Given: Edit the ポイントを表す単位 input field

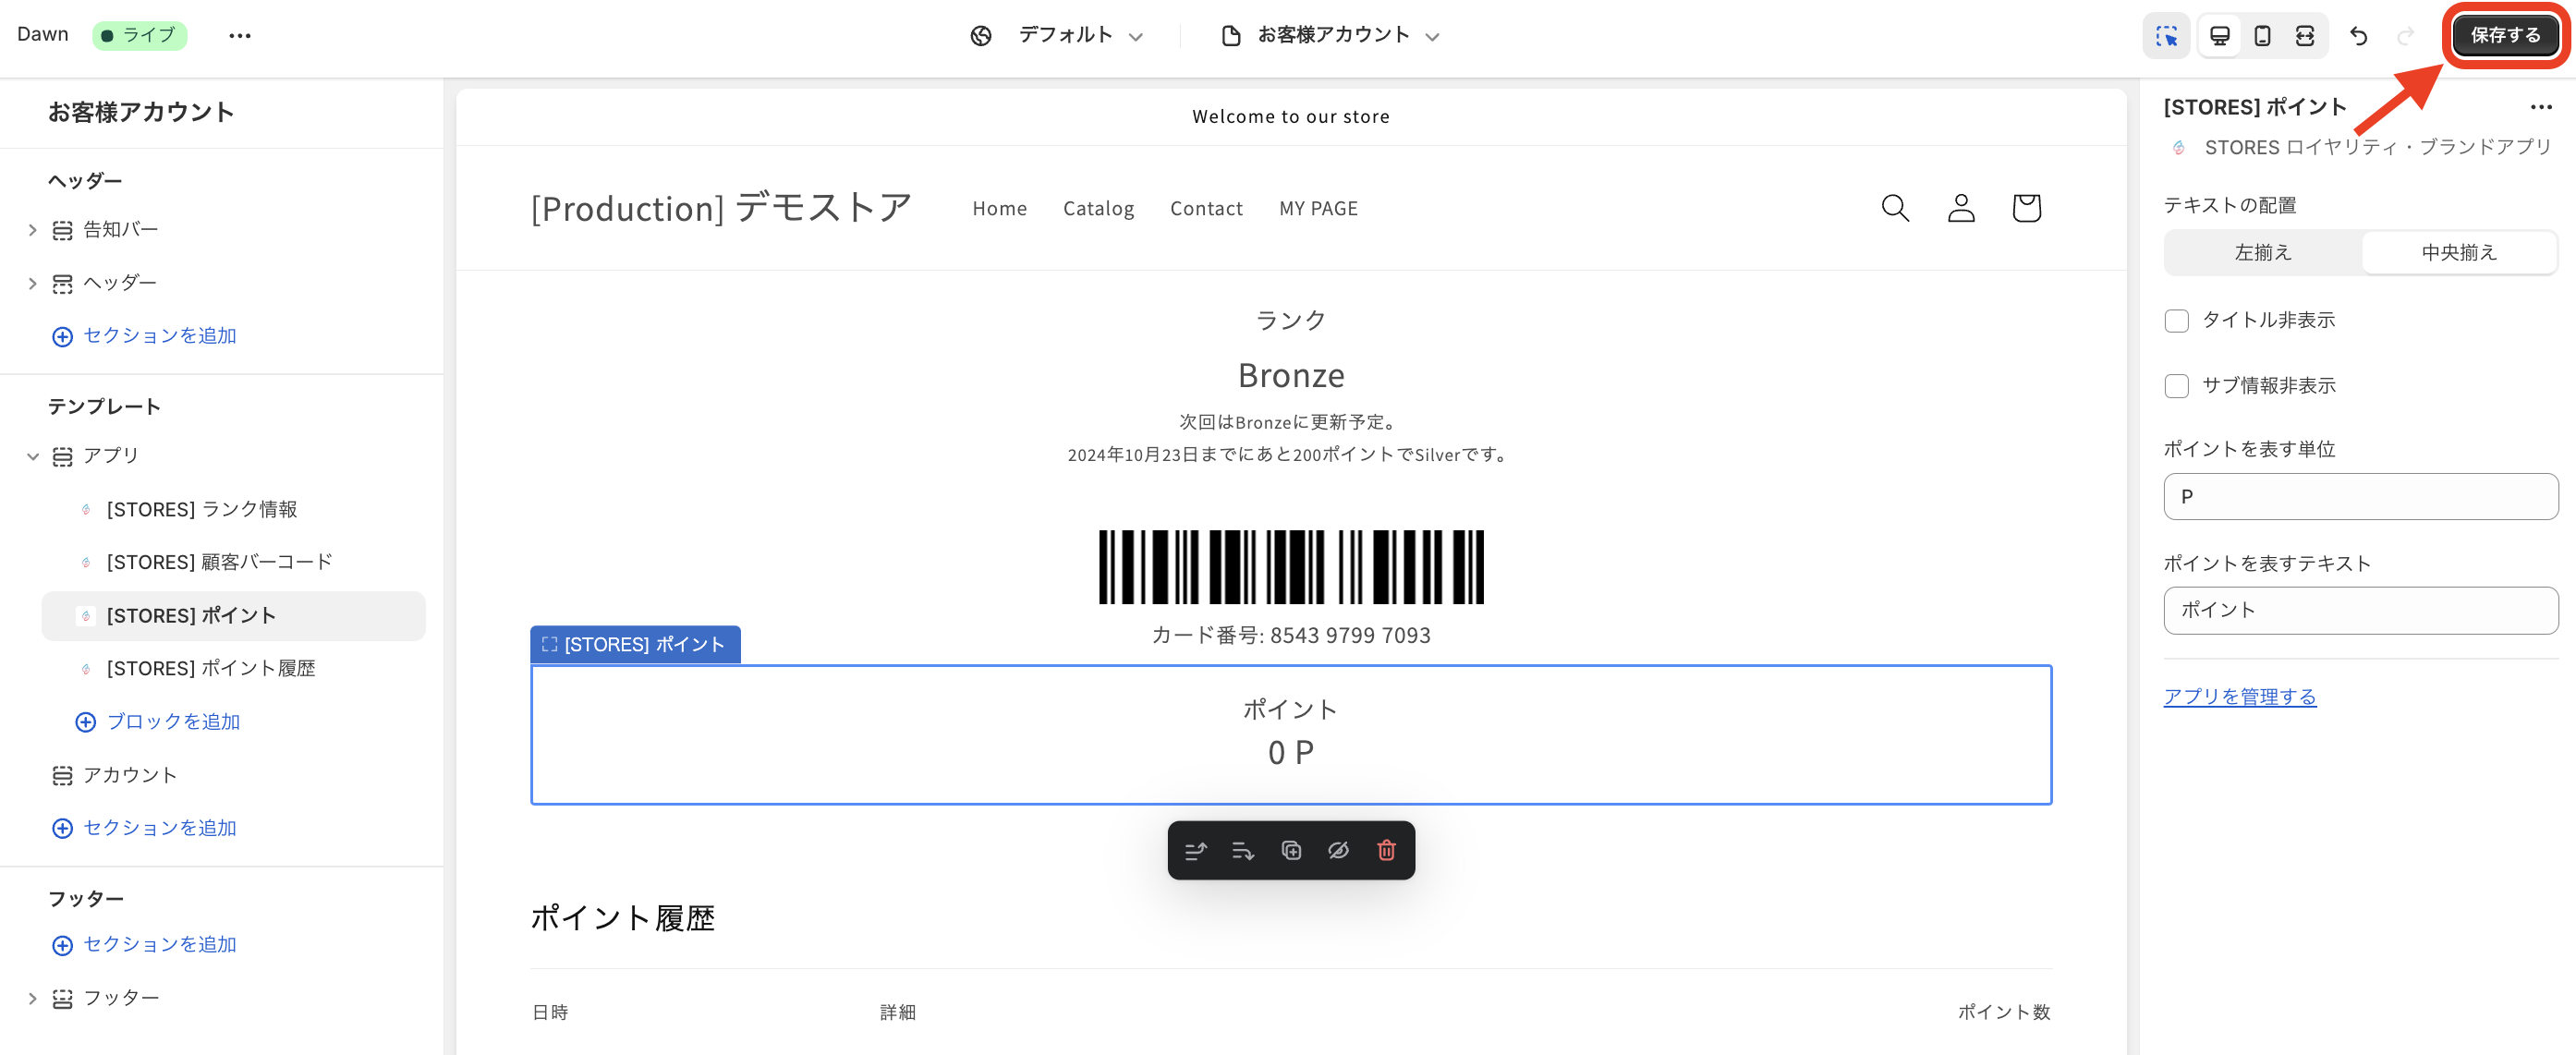Looking at the screenshot, I should pos(2360,497).
